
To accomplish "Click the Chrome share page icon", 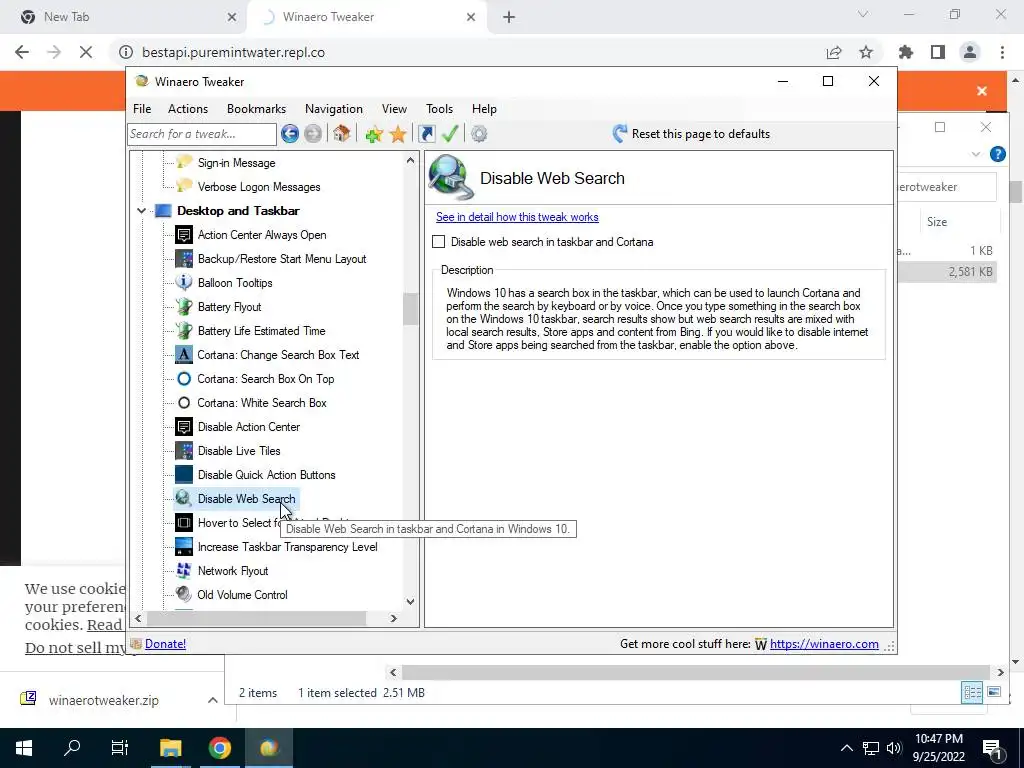I will [x=834, y=52].
